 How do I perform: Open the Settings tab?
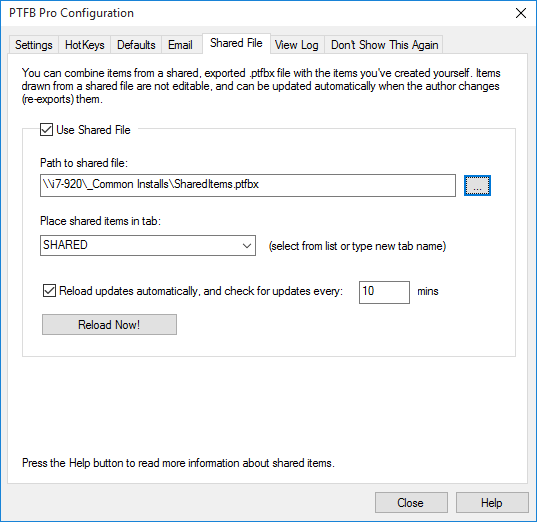coord(34,45)
